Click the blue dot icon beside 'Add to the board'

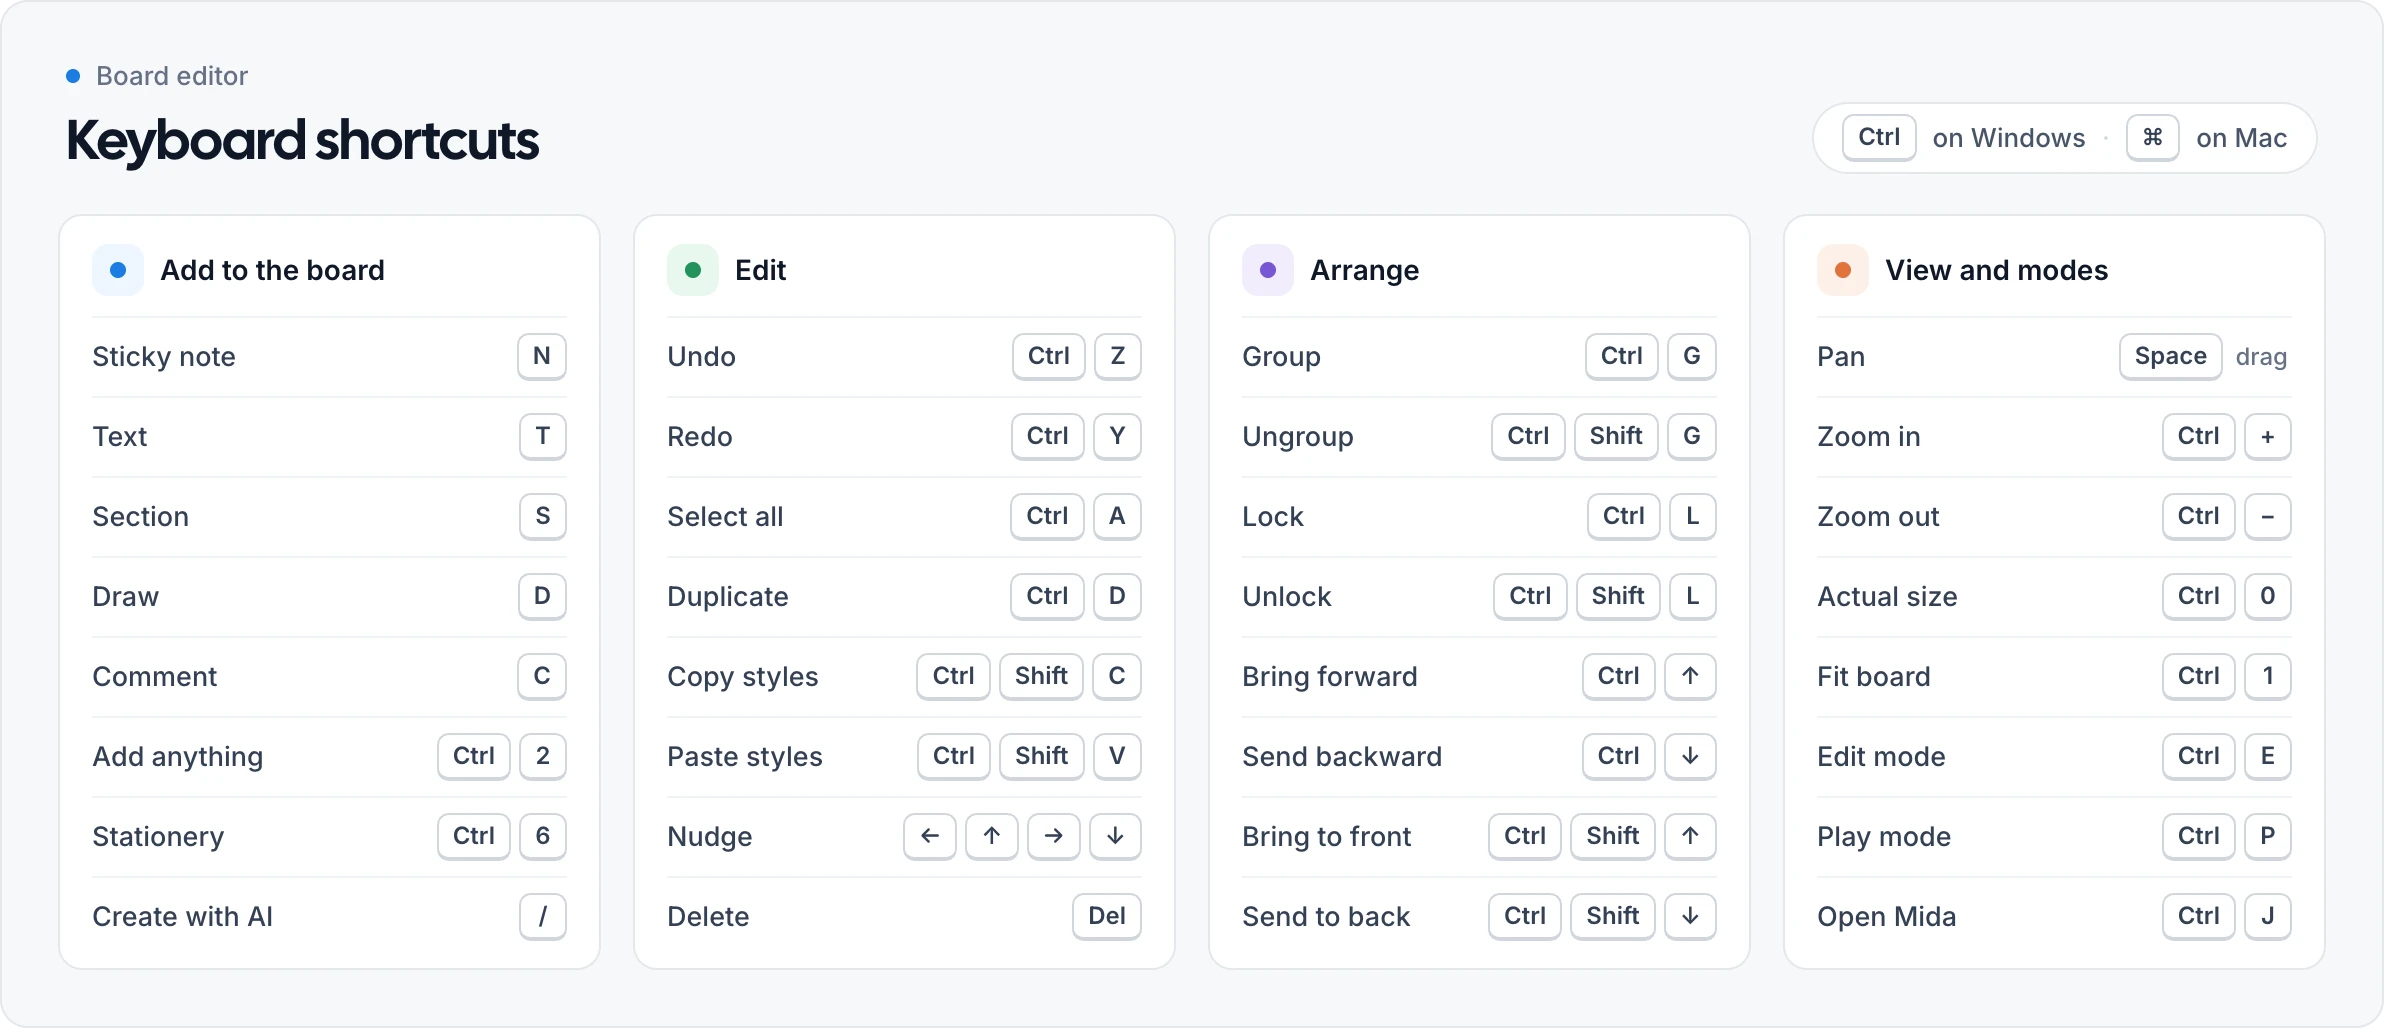(118, 270)
